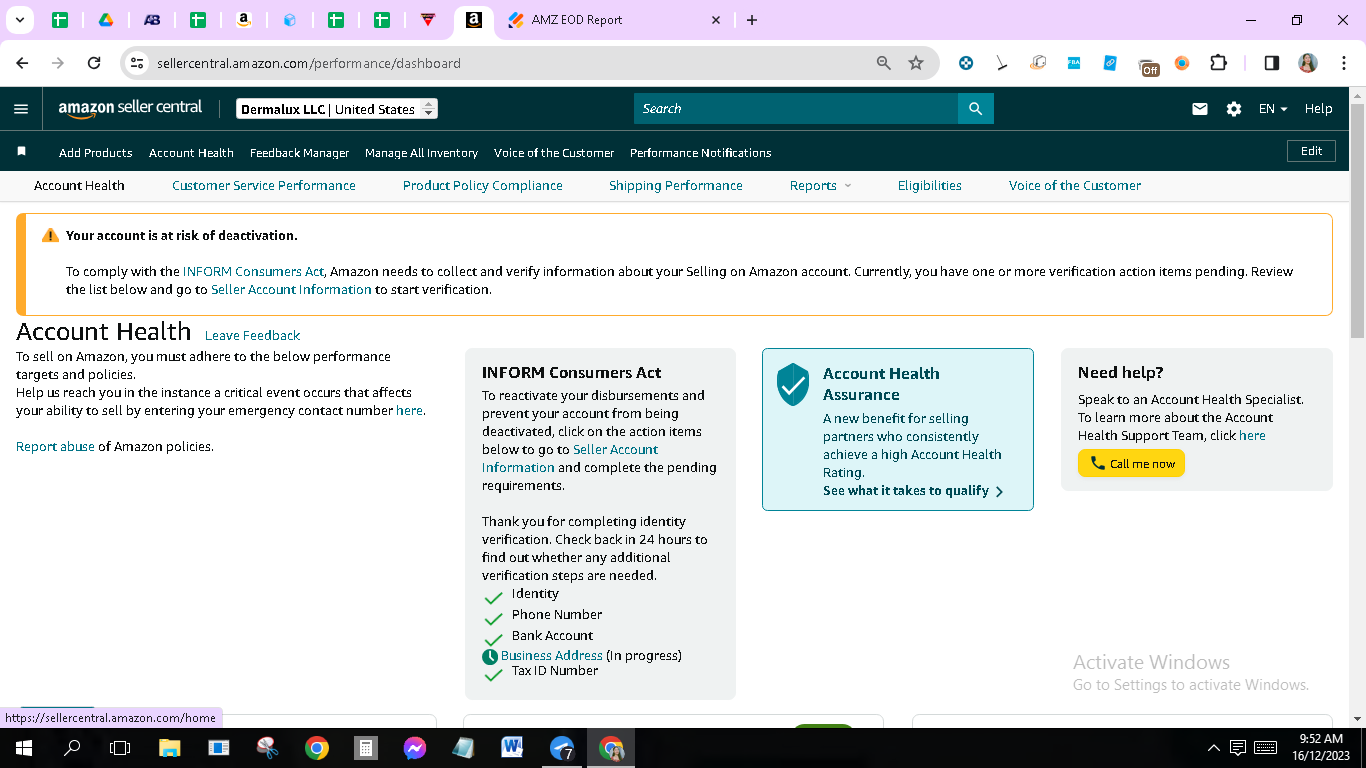Open the taskbar clock showing 9:52 AM
This screenshot has height=768, width=1366.
point(1321,748)
